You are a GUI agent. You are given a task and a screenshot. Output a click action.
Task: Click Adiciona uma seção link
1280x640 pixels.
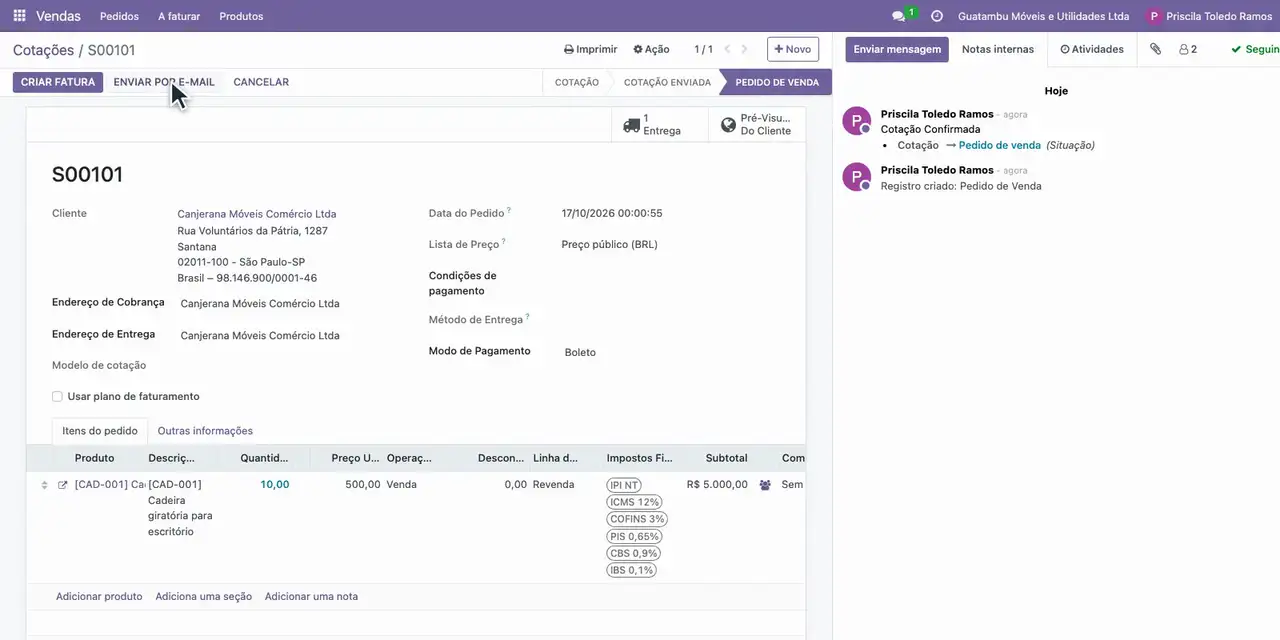coord(204,597)
